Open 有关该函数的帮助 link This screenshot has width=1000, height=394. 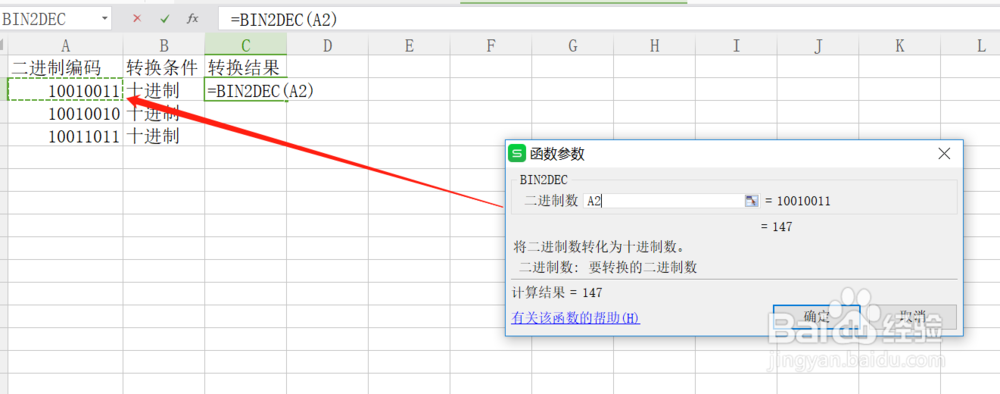(575, 317)
